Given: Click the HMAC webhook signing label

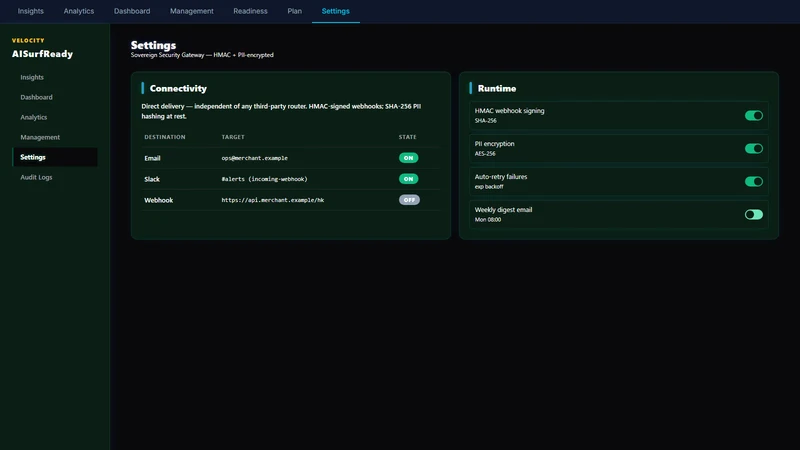Looking at the screenshot, I should [509, 111].
